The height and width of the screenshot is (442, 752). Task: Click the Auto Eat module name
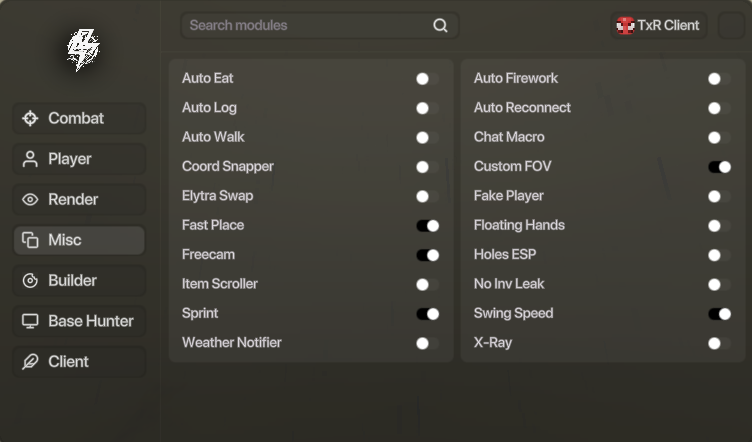(x=208, y=78)
